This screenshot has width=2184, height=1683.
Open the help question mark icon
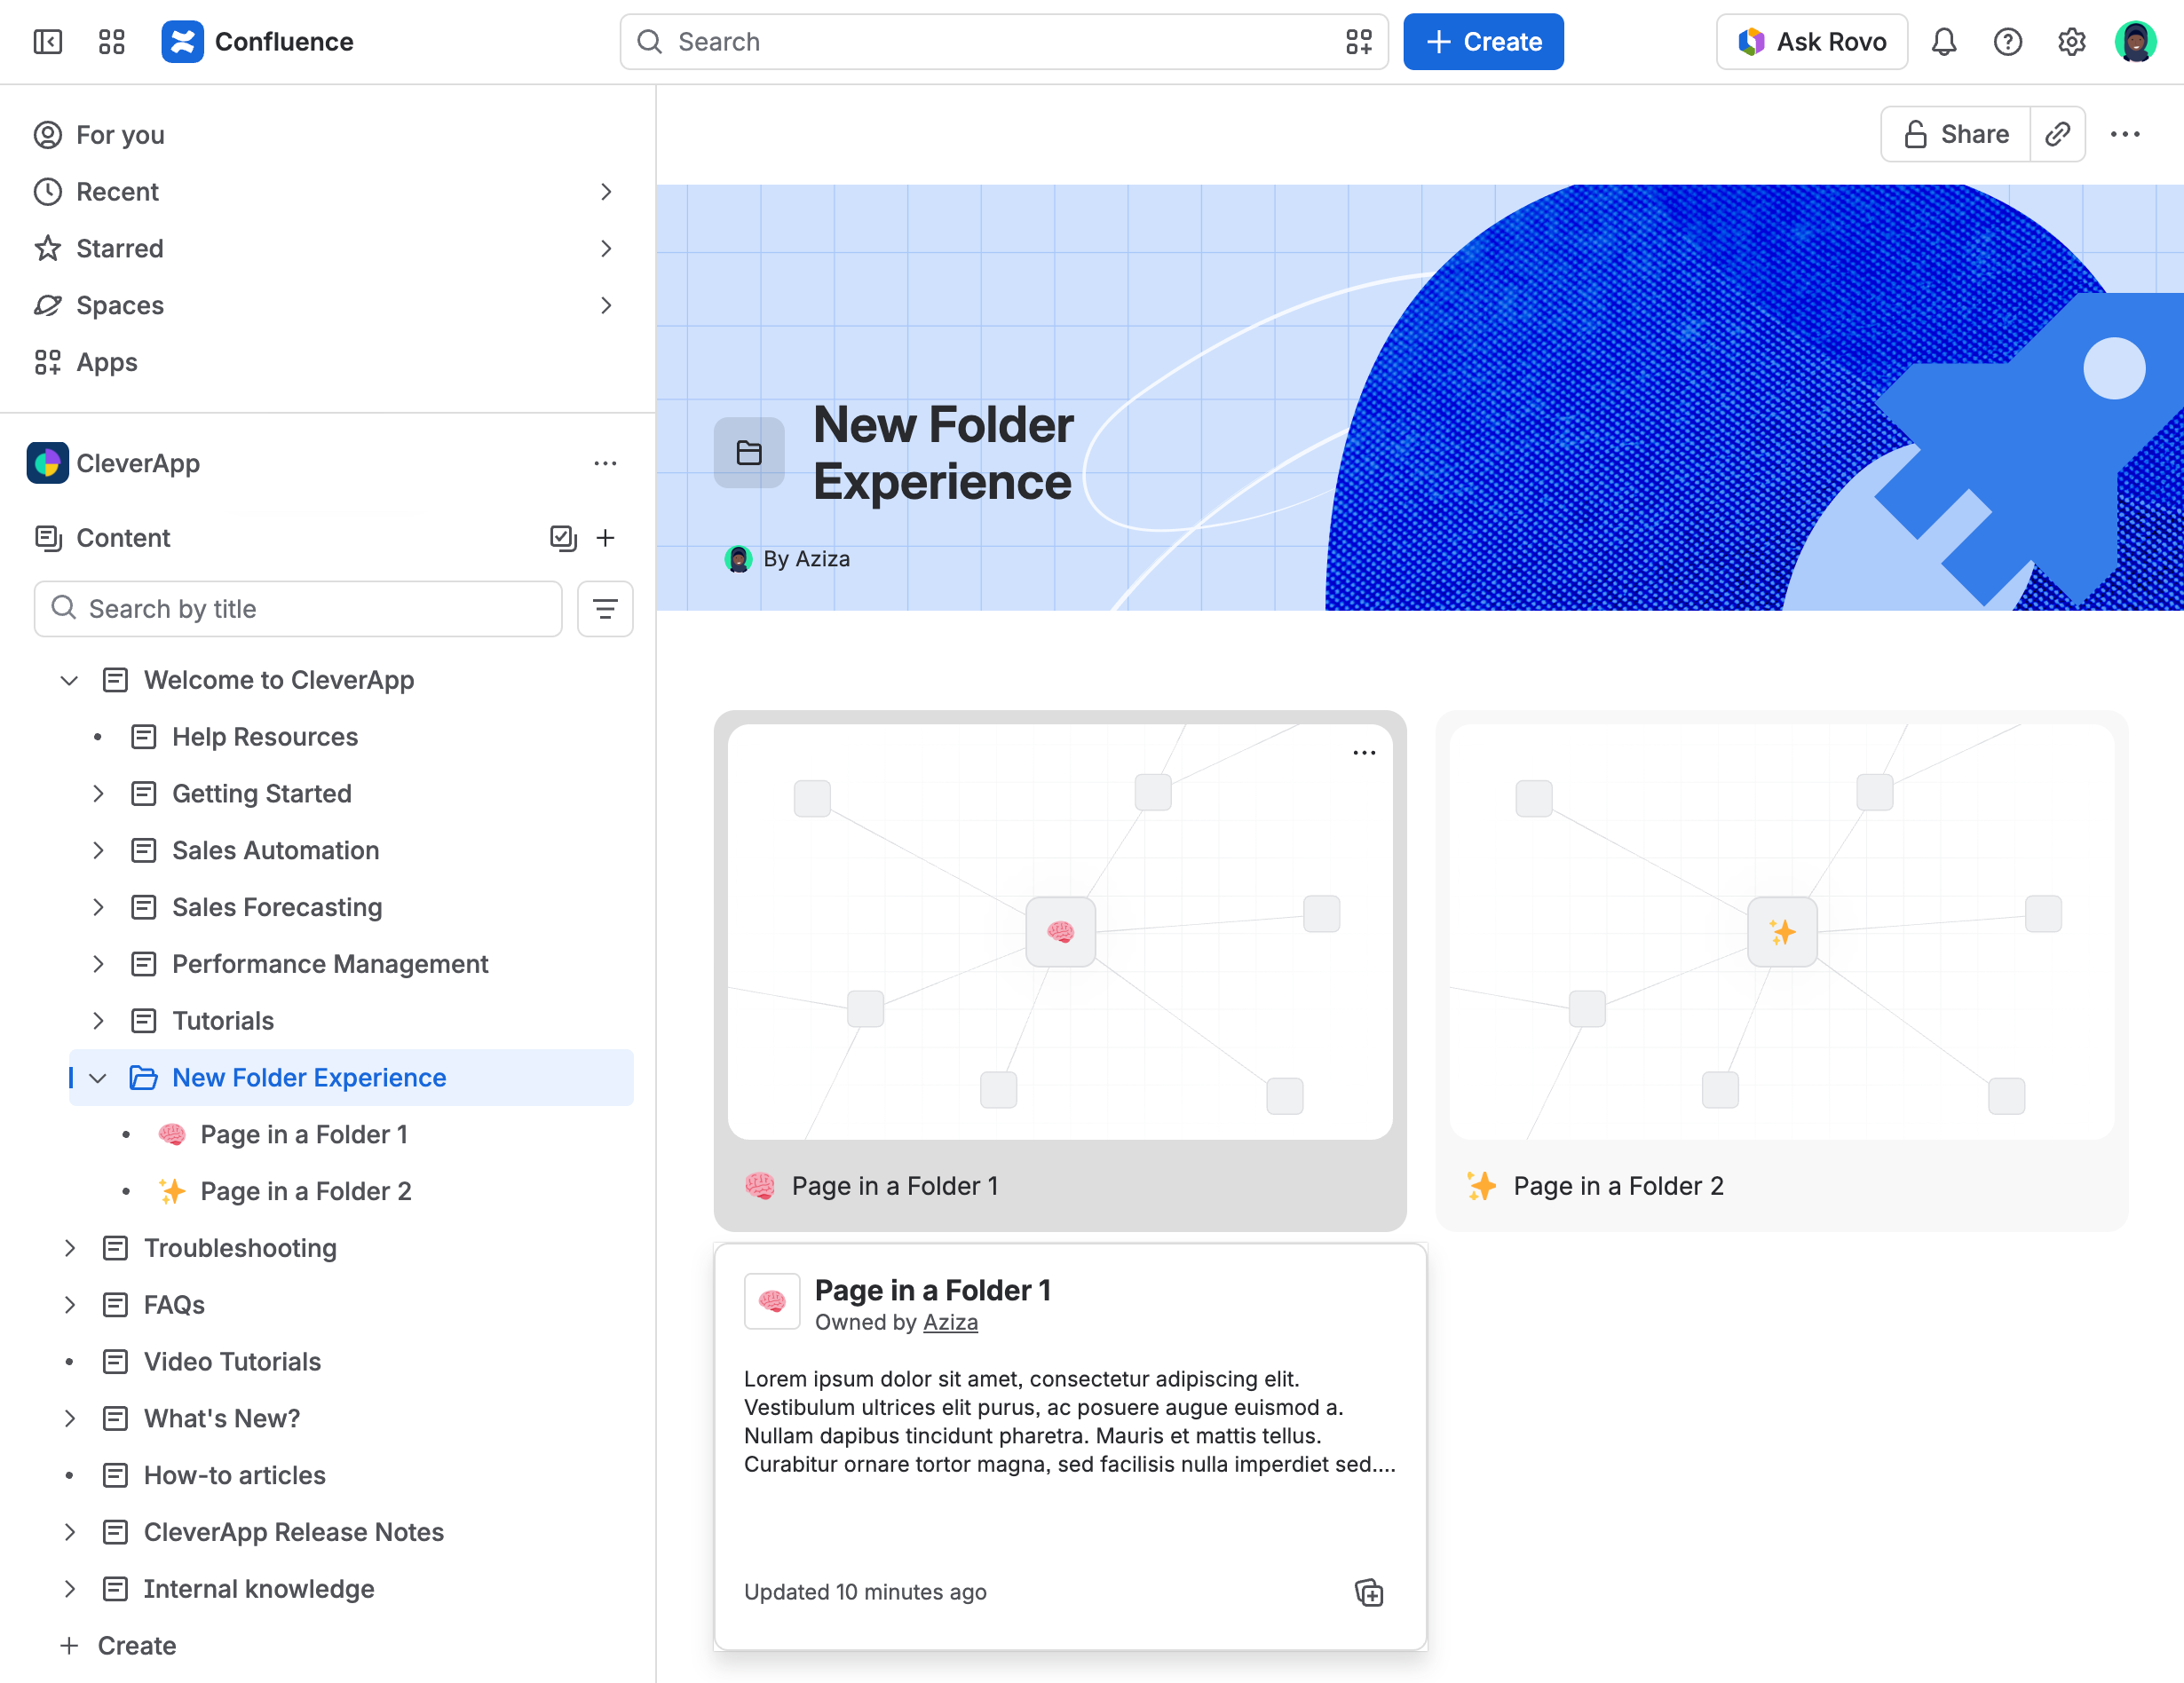point(2007,42)
